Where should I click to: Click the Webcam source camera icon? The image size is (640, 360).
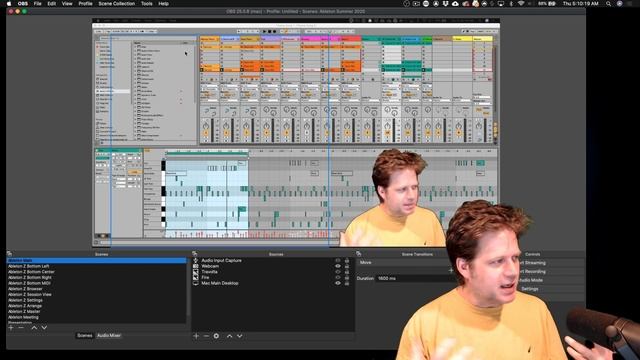click(x=196, y=266)
